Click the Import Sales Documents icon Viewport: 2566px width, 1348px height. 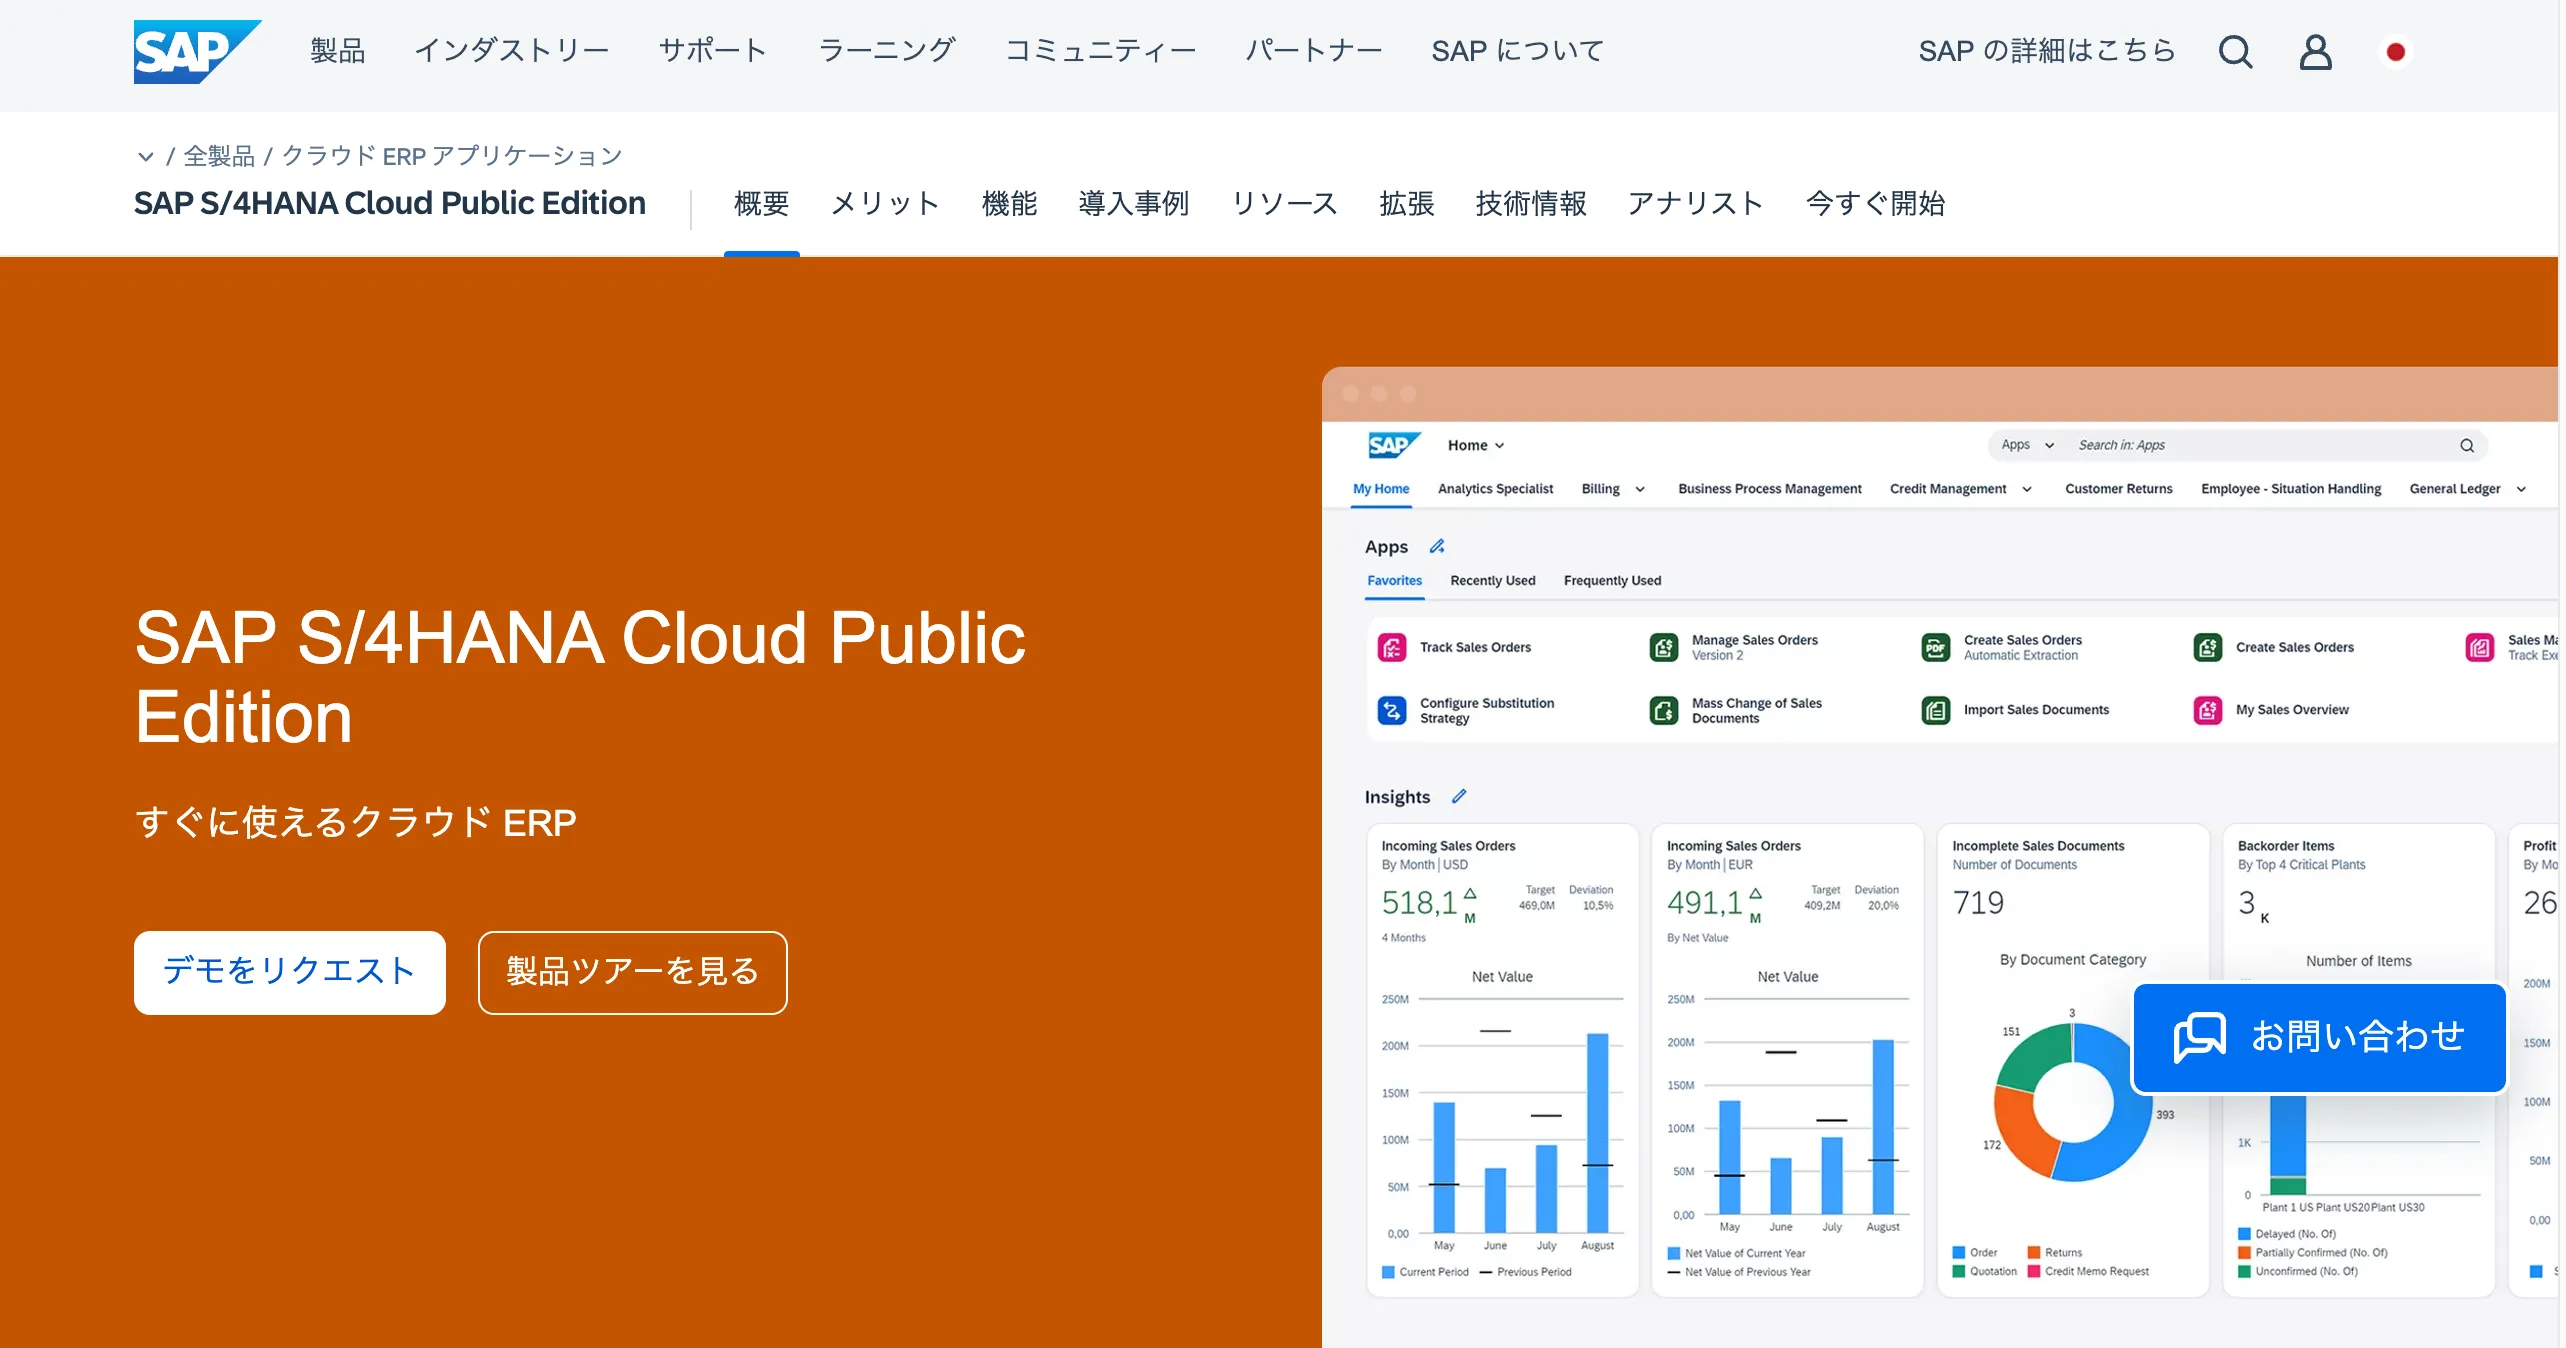[x=1935, y=710]
